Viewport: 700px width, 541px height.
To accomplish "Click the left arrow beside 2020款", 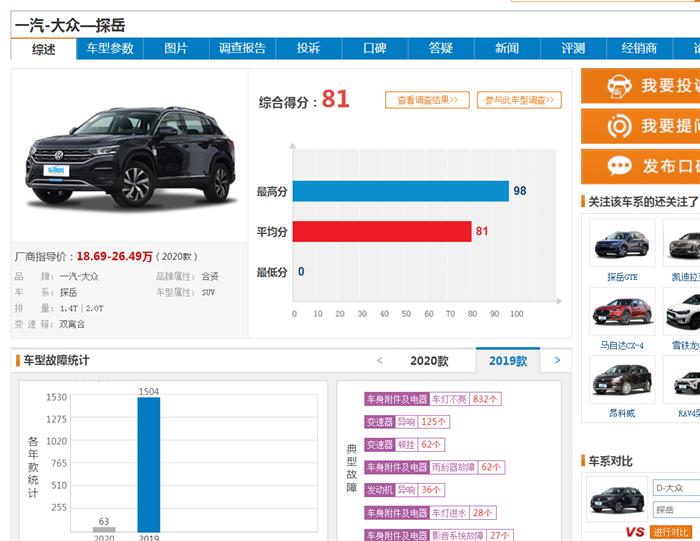I will [380, 360].
